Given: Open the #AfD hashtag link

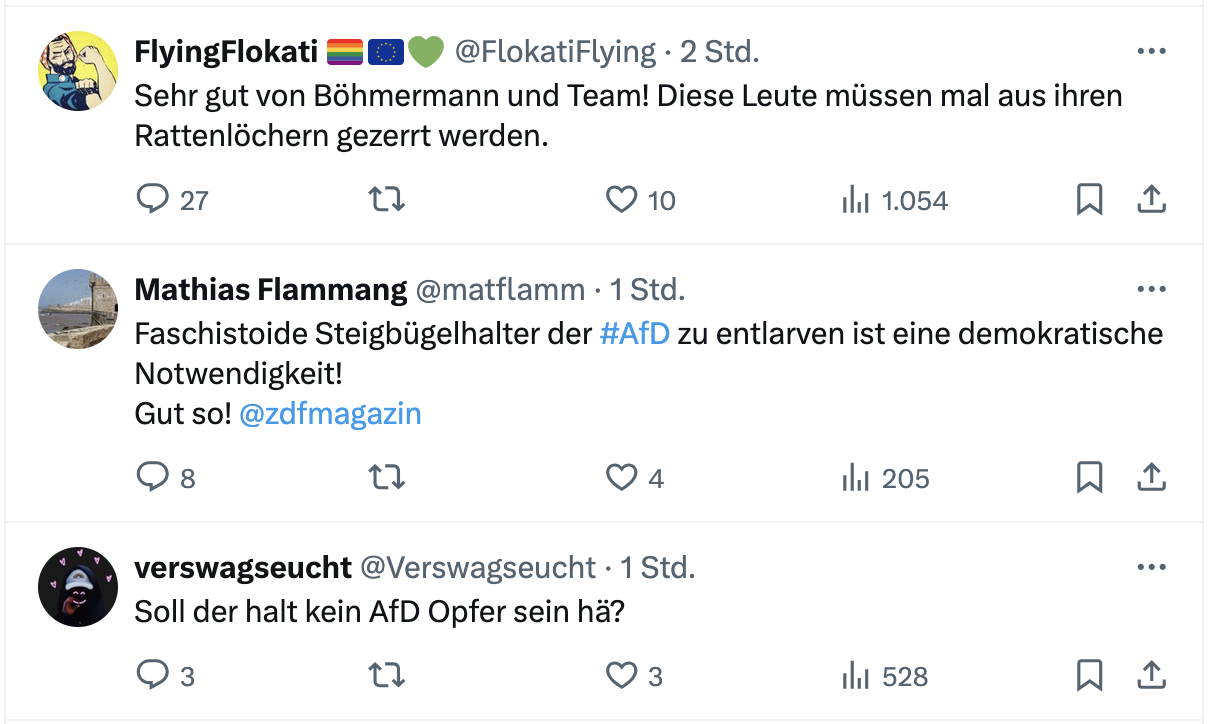Looking at the screenshot, I should (634, 334).
